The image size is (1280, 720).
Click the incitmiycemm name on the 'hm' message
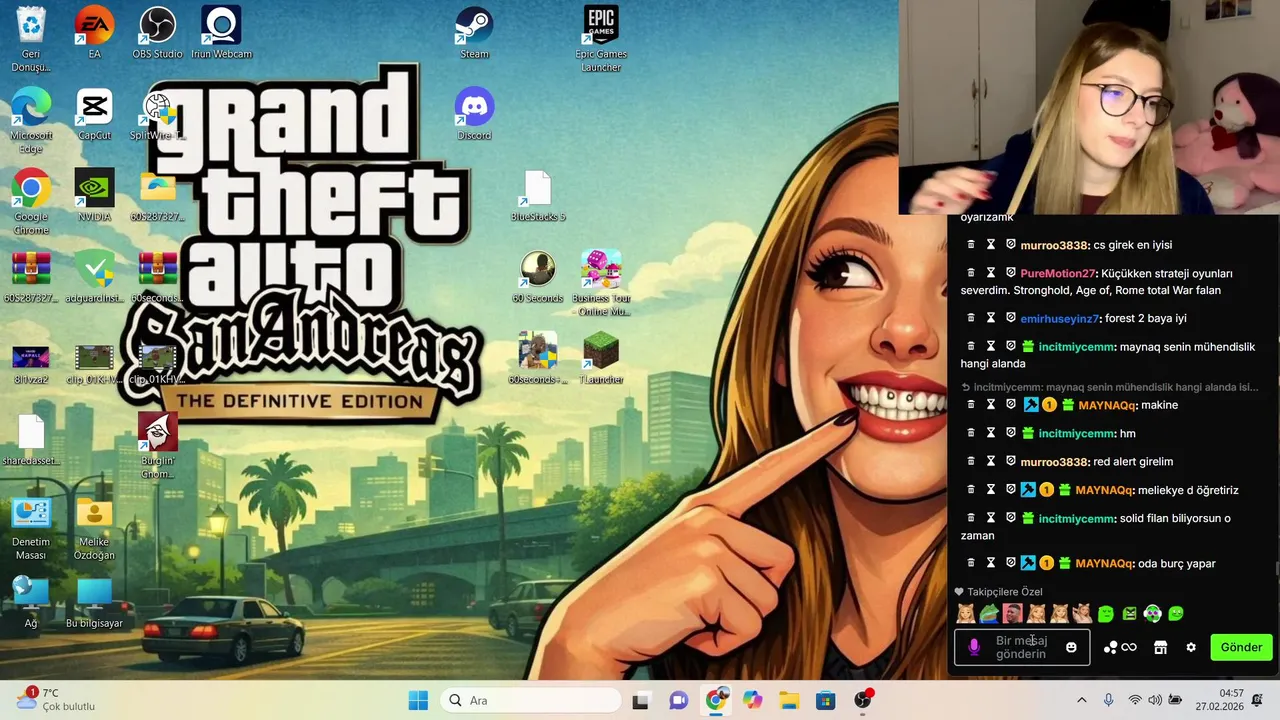[x=1076, y=433]
